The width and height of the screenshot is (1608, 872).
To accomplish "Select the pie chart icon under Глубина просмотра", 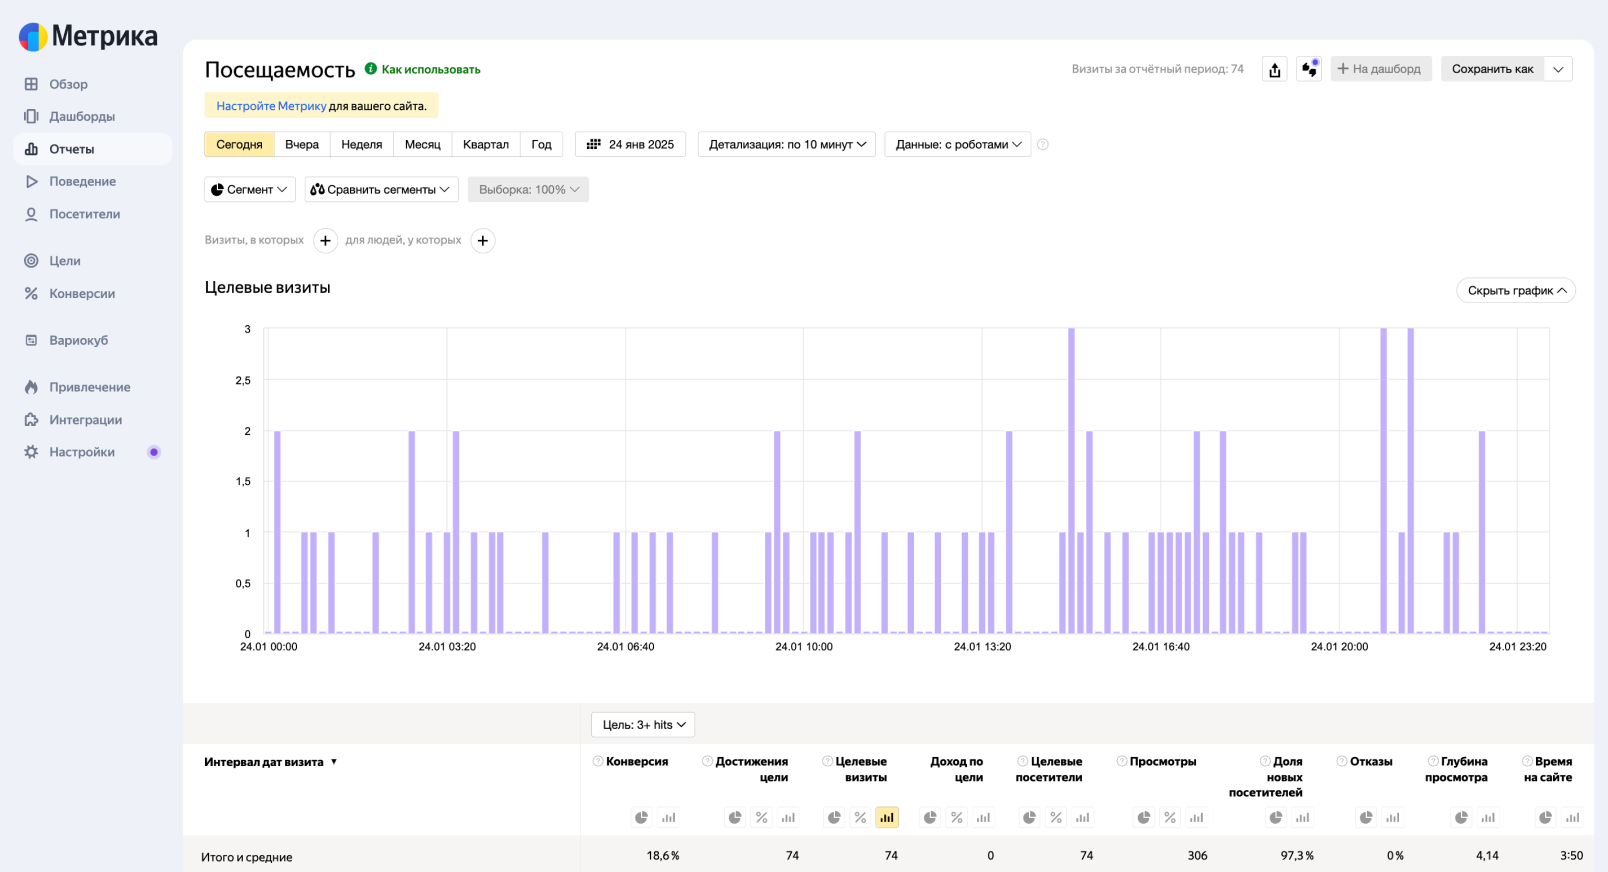I will point(1461,818).
